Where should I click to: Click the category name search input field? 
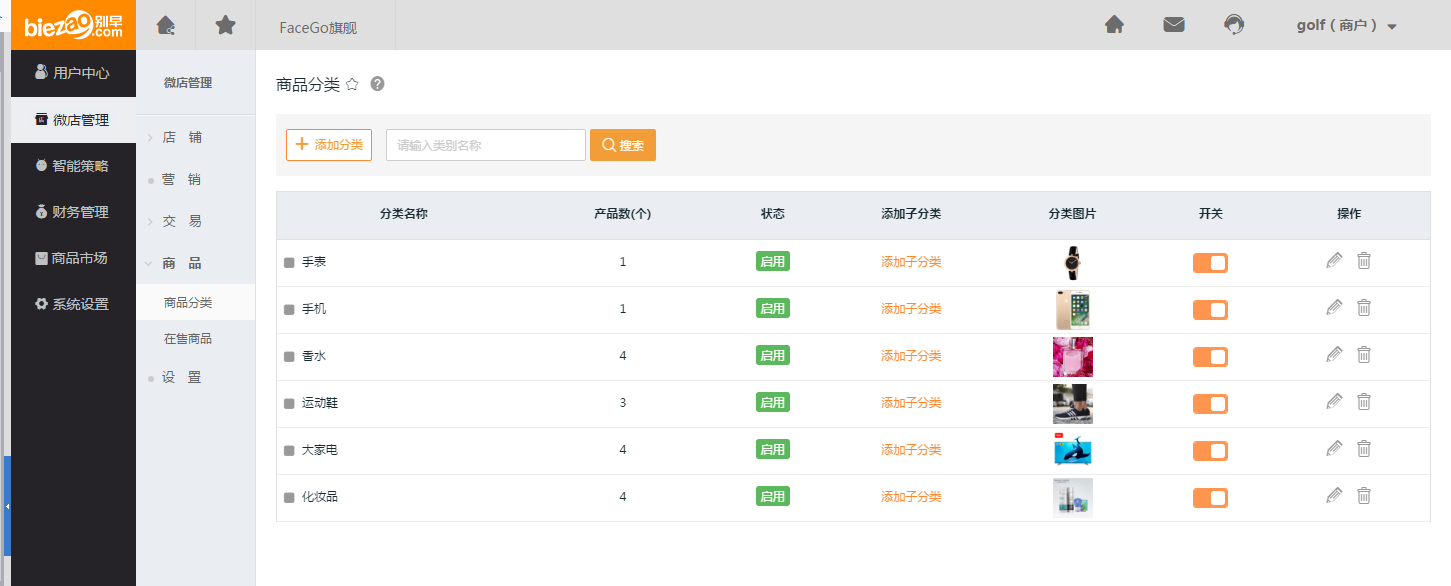tap(485, 145)
